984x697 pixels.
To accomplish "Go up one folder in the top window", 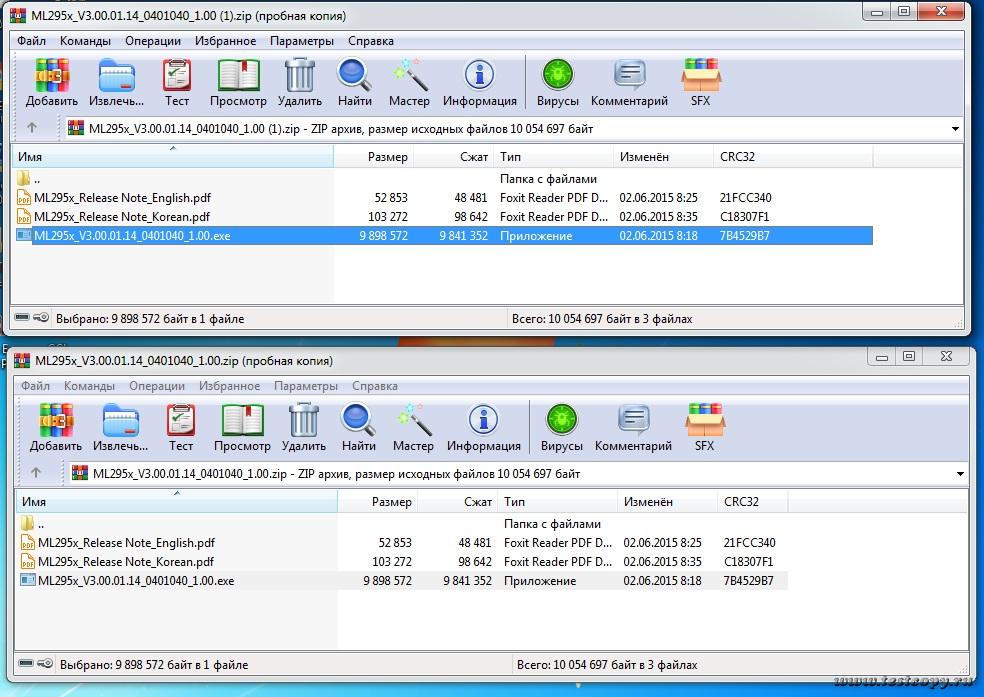I will pos(32,128).
